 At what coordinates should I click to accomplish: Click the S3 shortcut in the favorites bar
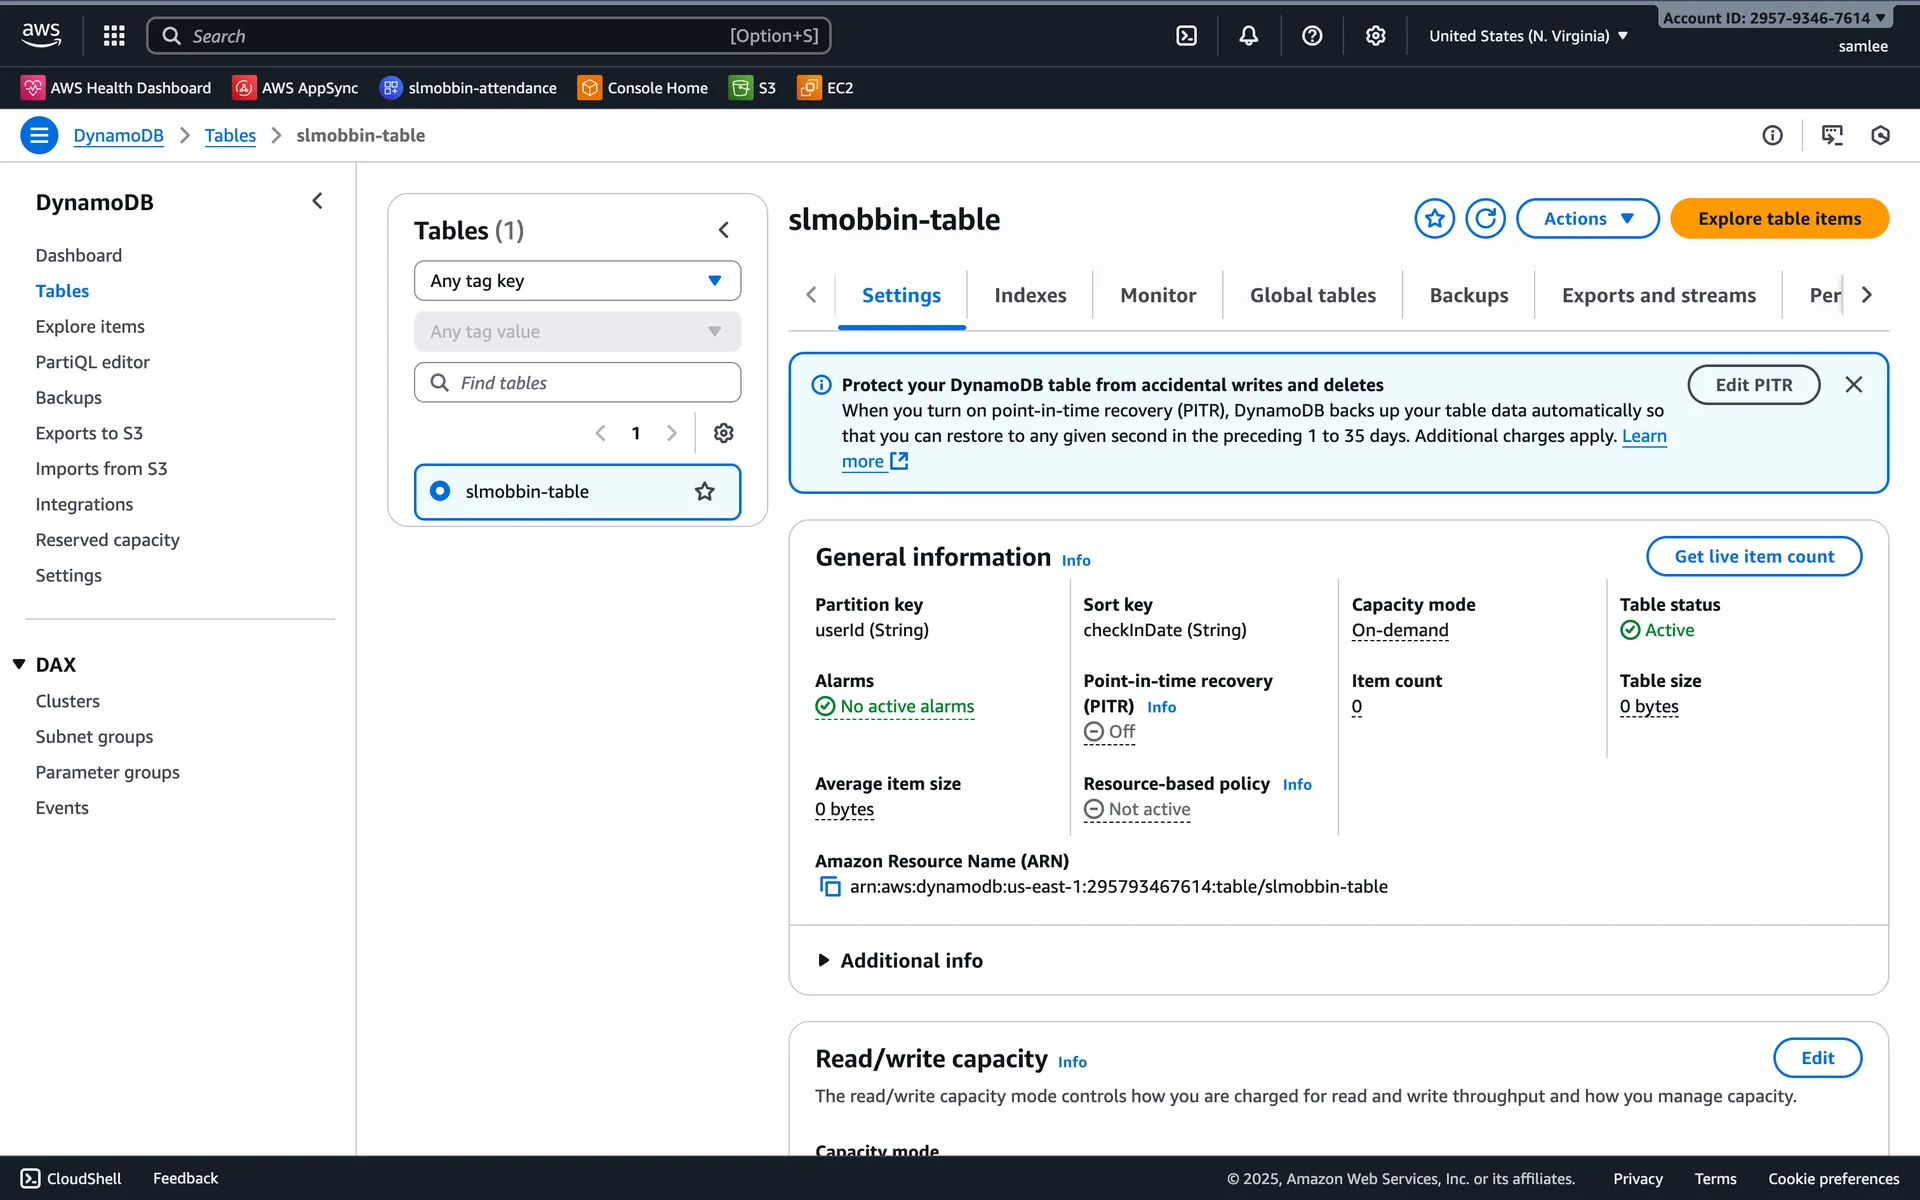[753, 88]
